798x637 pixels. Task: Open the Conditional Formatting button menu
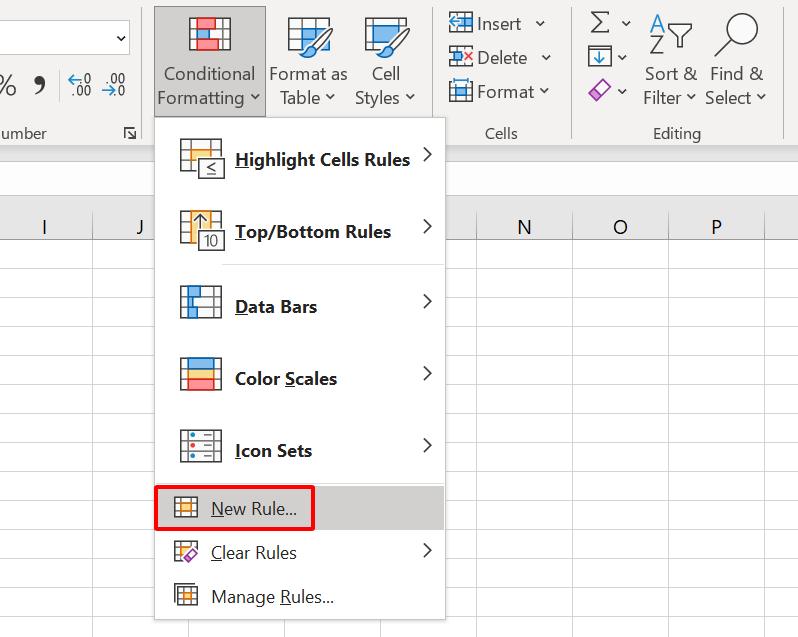[x=210, y=62]
